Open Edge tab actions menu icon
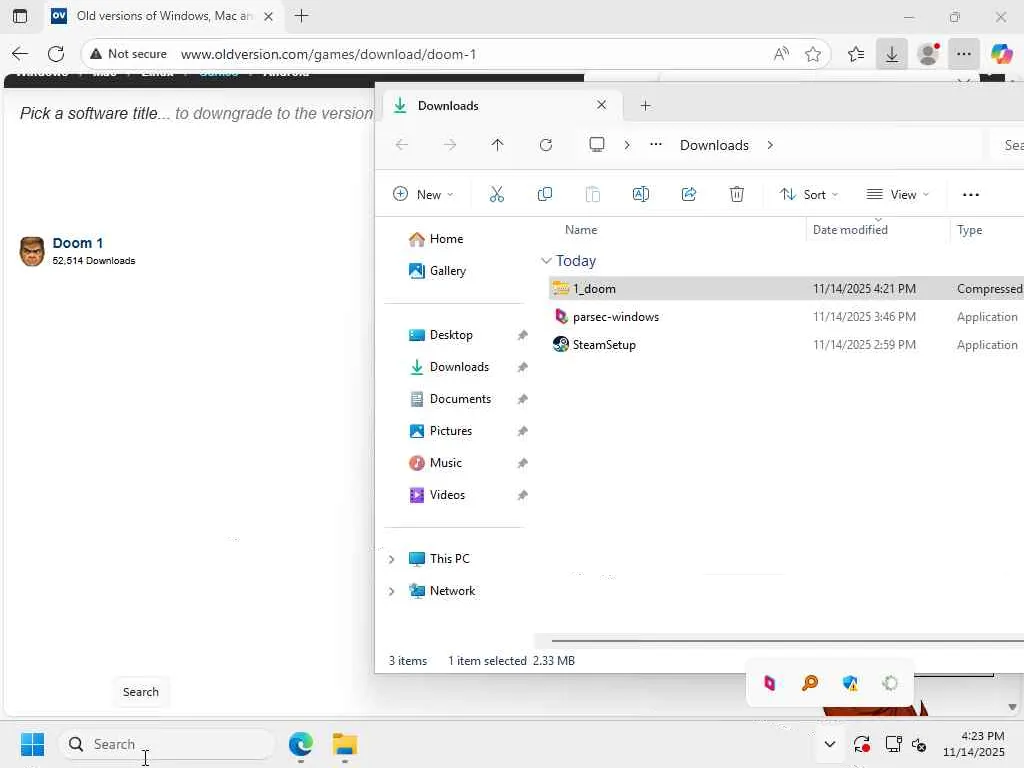The height and width of the screenshot is (768, 1024). coord(20,16)
